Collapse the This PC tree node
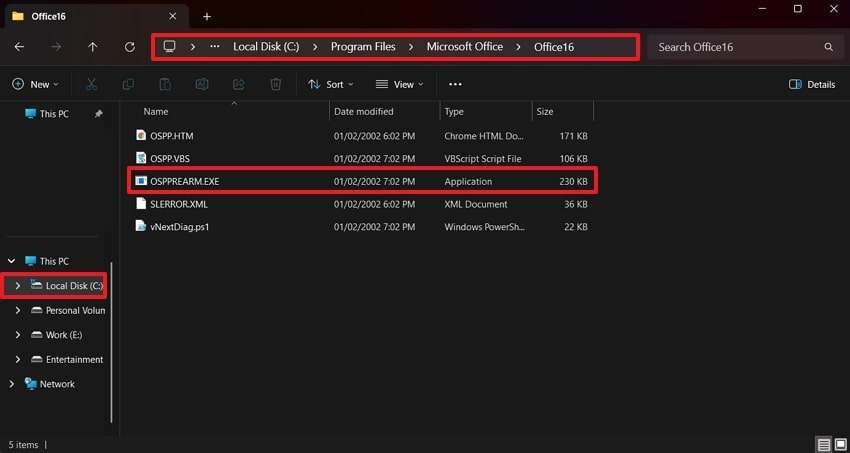Viewport: 850px width, 453px height. 11,261
